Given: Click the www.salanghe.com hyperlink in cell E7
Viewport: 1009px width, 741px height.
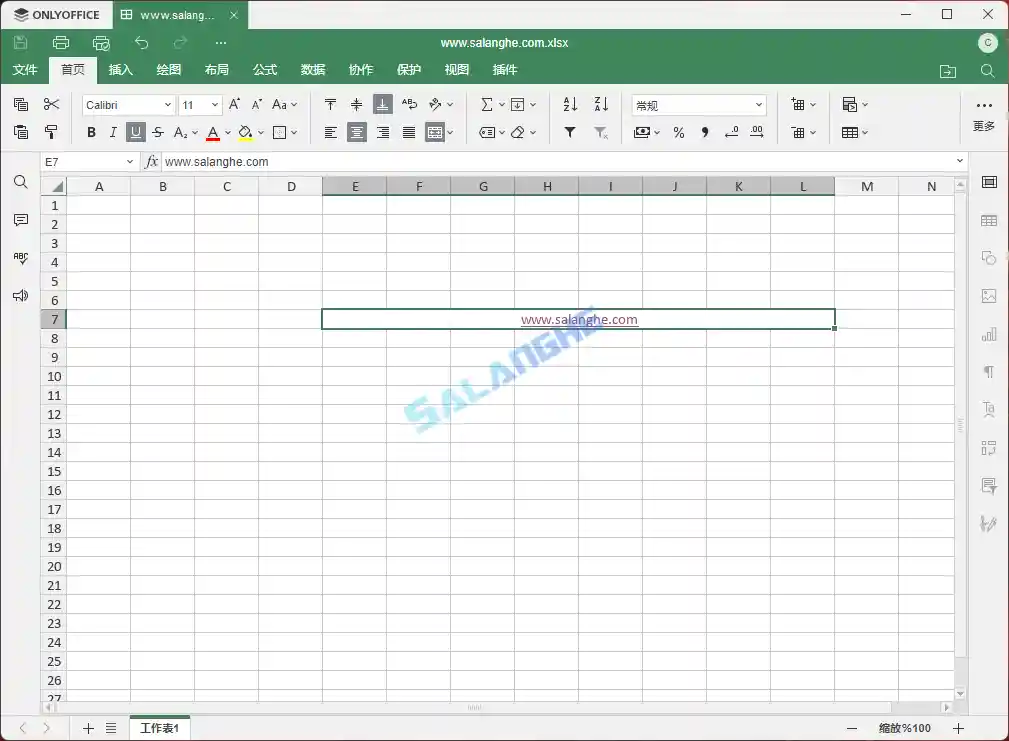Looking at the screenshot, I should click(578, 319).
